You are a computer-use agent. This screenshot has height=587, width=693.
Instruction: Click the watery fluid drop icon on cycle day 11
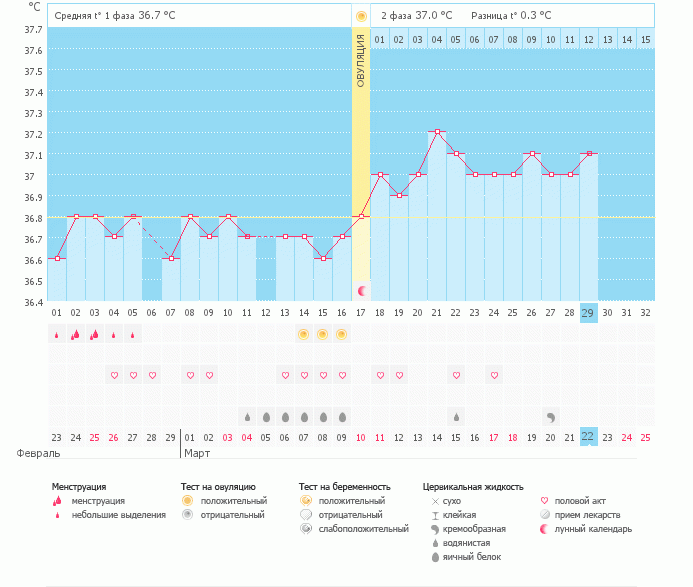pos(246,416)
